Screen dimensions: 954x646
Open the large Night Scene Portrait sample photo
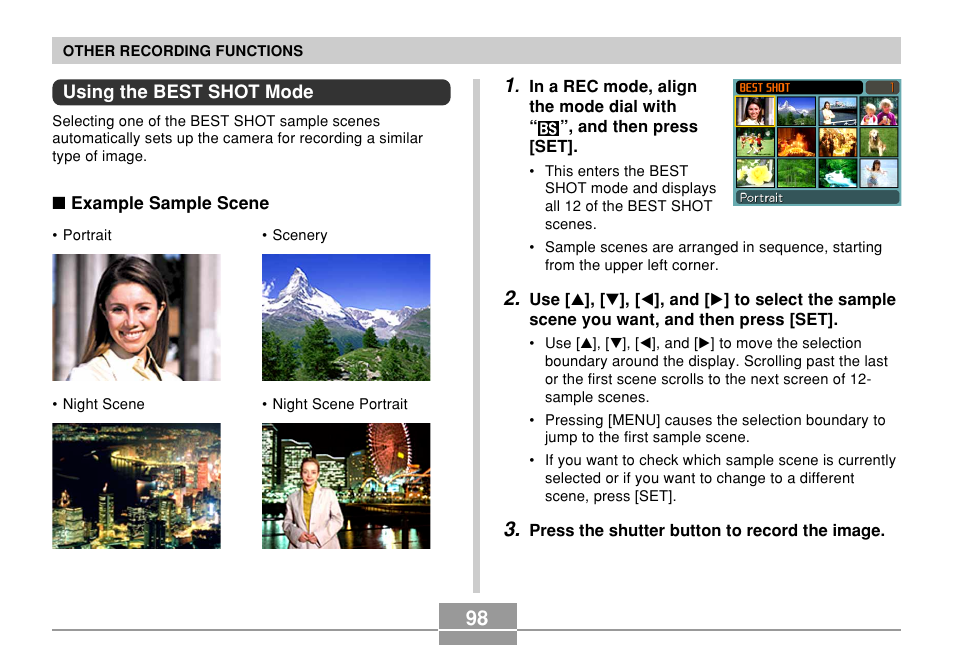coord(346,486)
